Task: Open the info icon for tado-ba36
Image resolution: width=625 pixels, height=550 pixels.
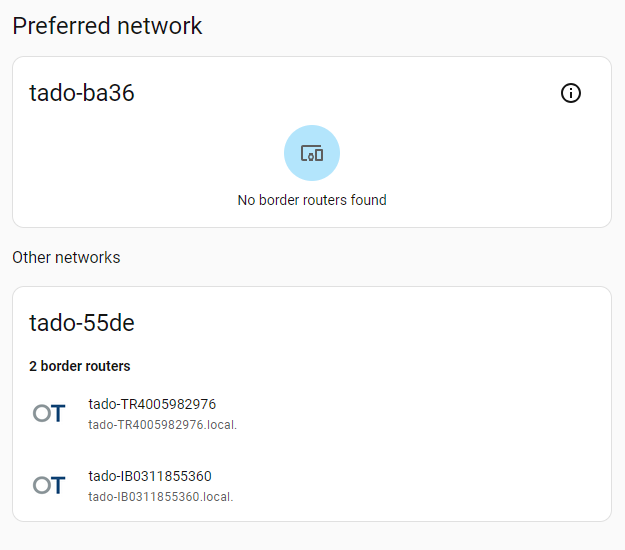Action: tap(571, 94)
